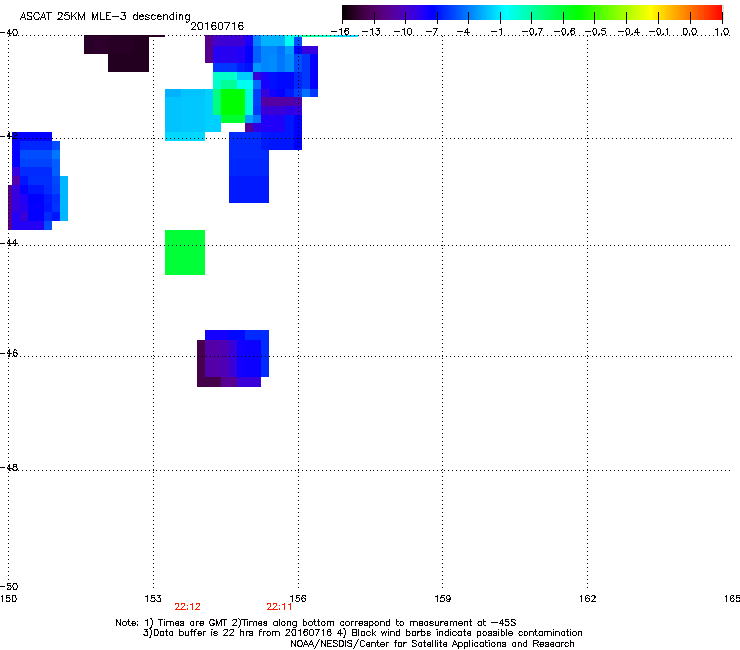Click the colorbar tick label -4

point(465,32)
